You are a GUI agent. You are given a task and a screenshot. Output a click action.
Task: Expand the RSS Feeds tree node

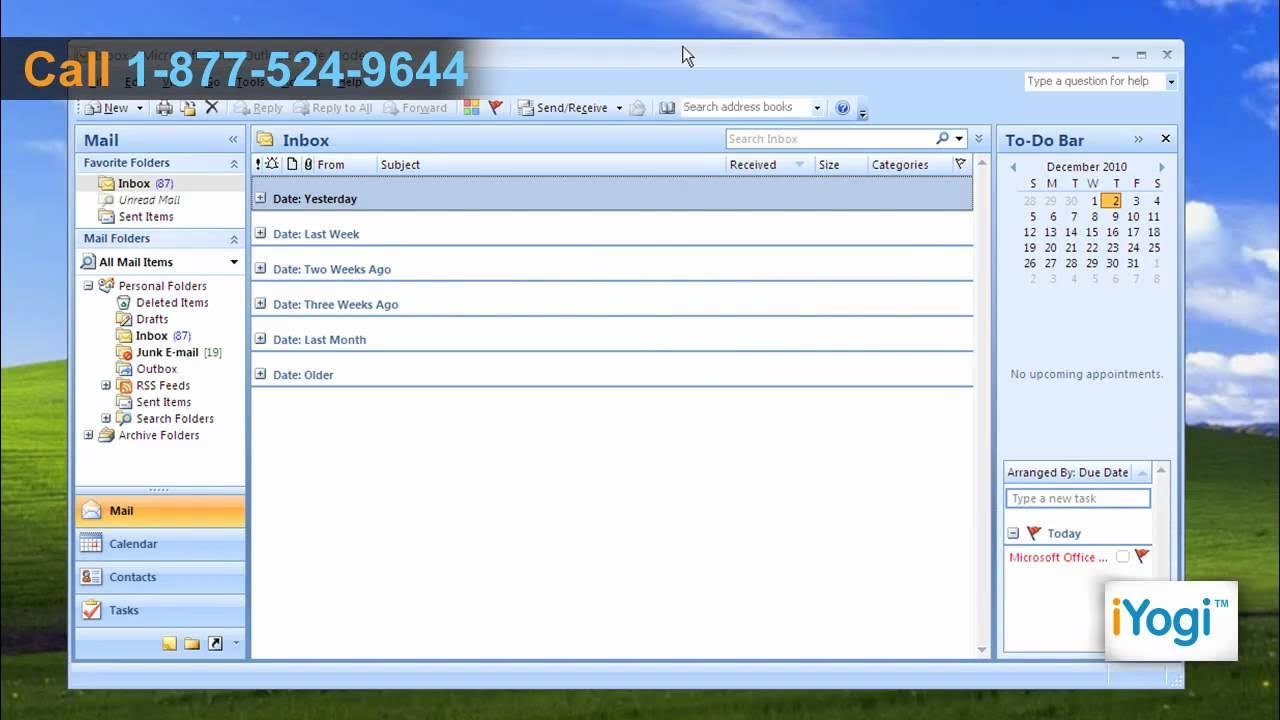[106, 385]
